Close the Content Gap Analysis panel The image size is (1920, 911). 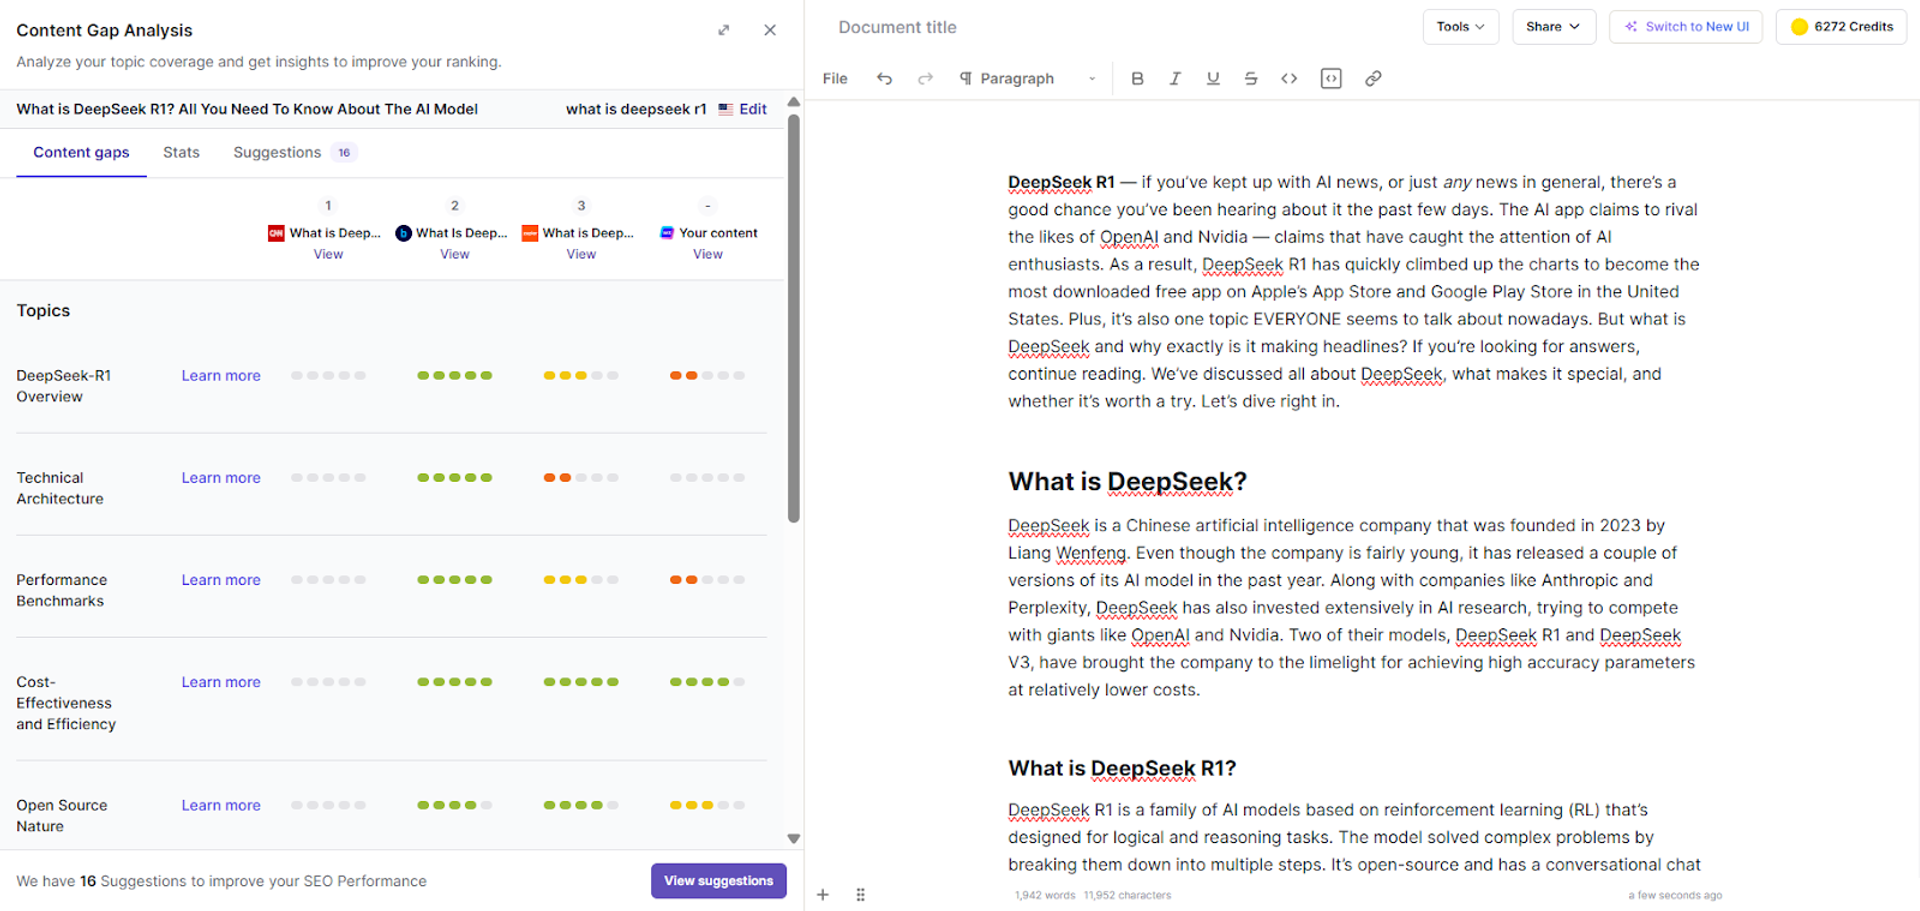coord(770,30)
